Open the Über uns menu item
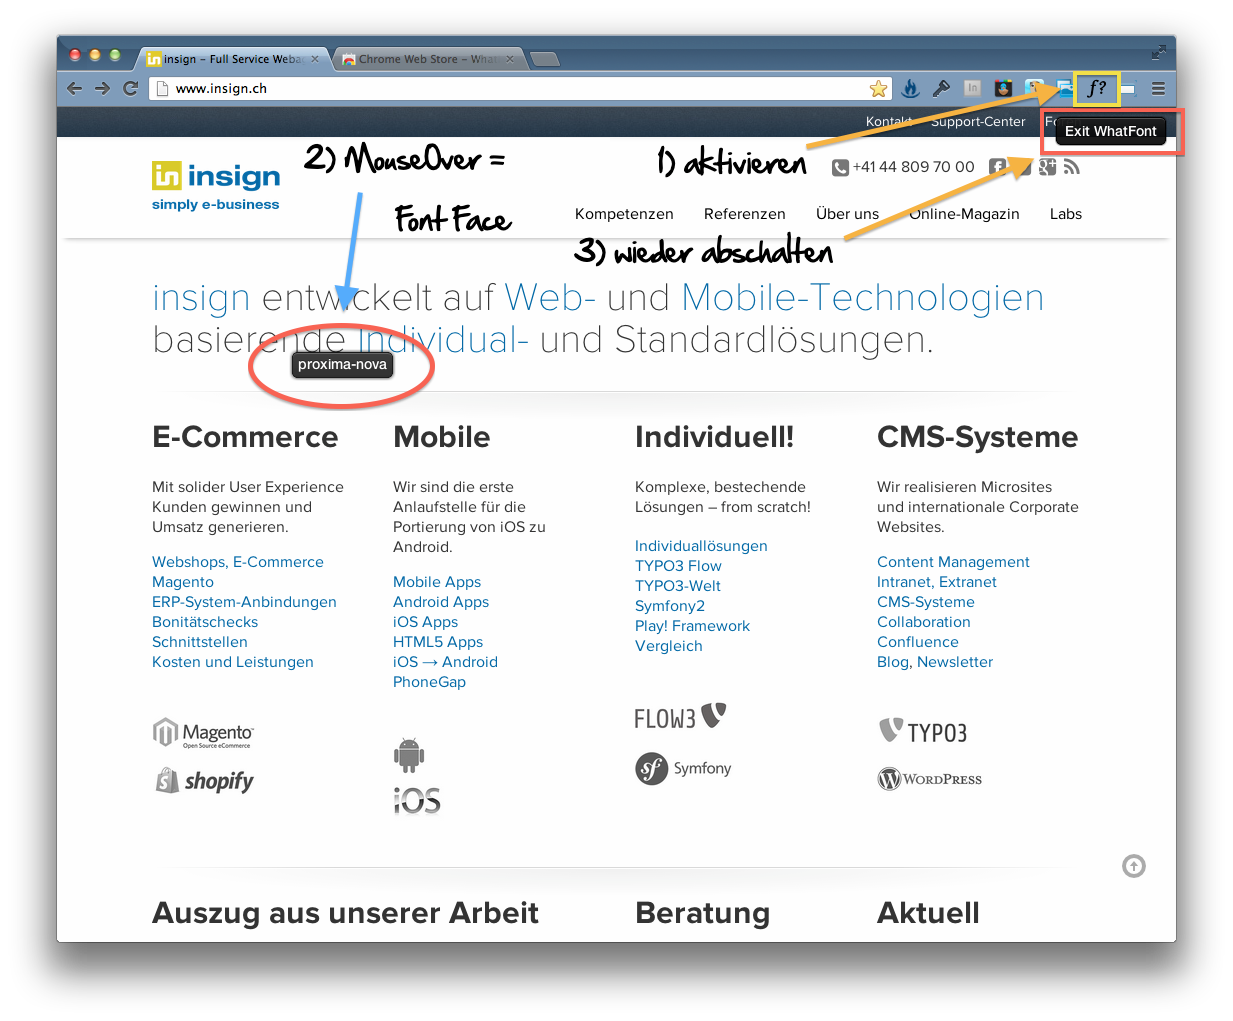 [847, 214]
